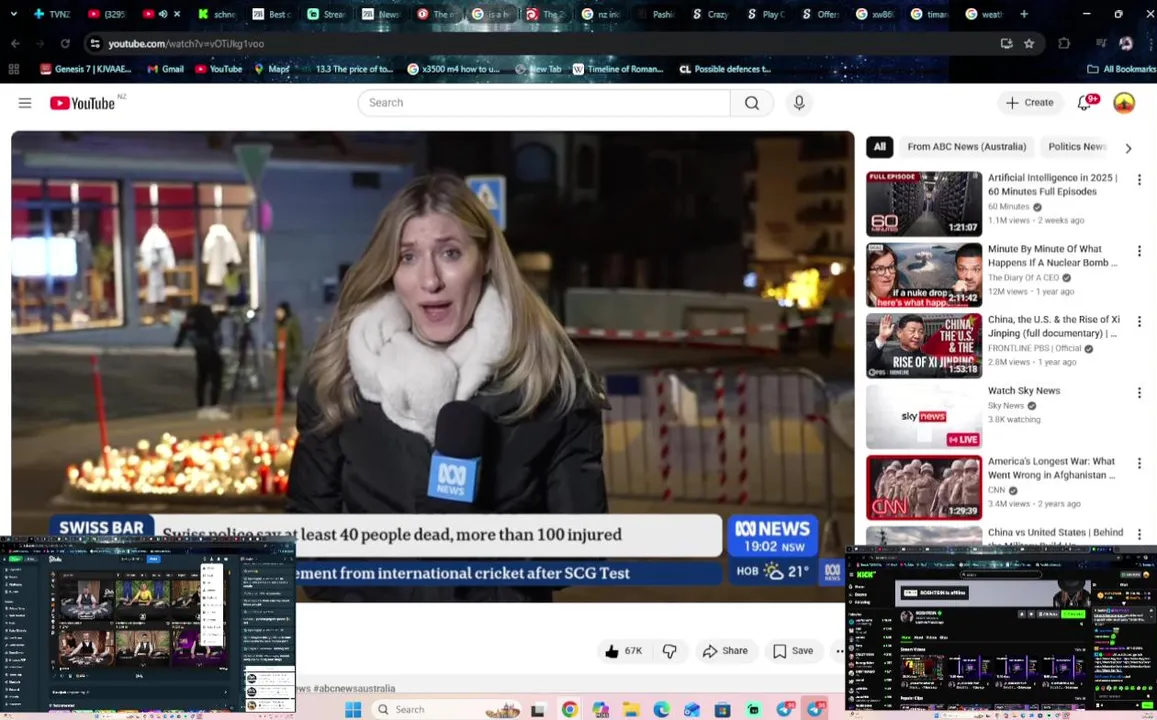Mute the tab via its speaker icon
Screen dimensions: 1157x720
(x=163, y=14)
